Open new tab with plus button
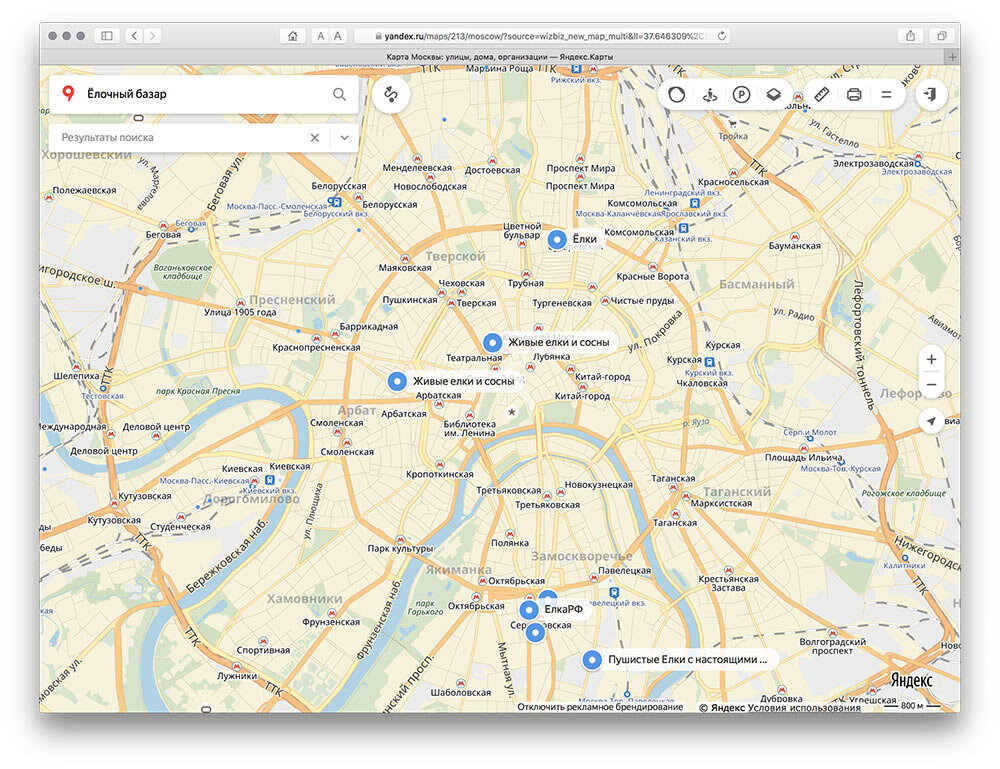 tap(952, 57)
